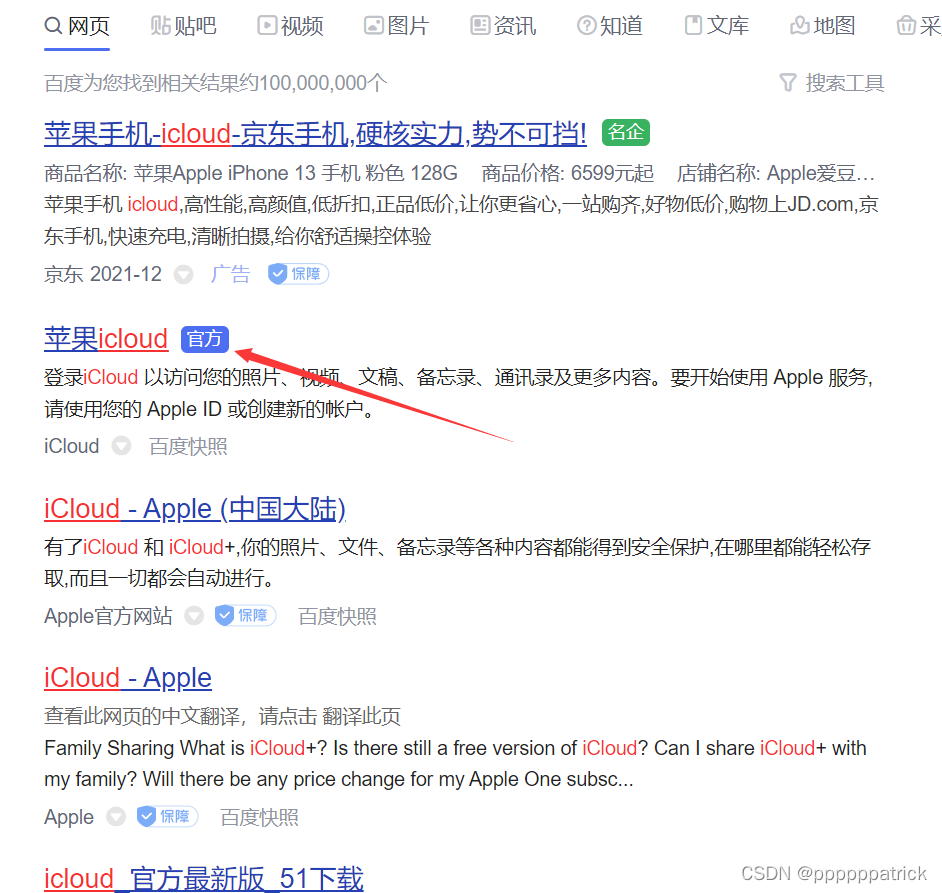Open iCloud - Apple (中国大陆) link

pyautogui.click(x=195, y=509)
